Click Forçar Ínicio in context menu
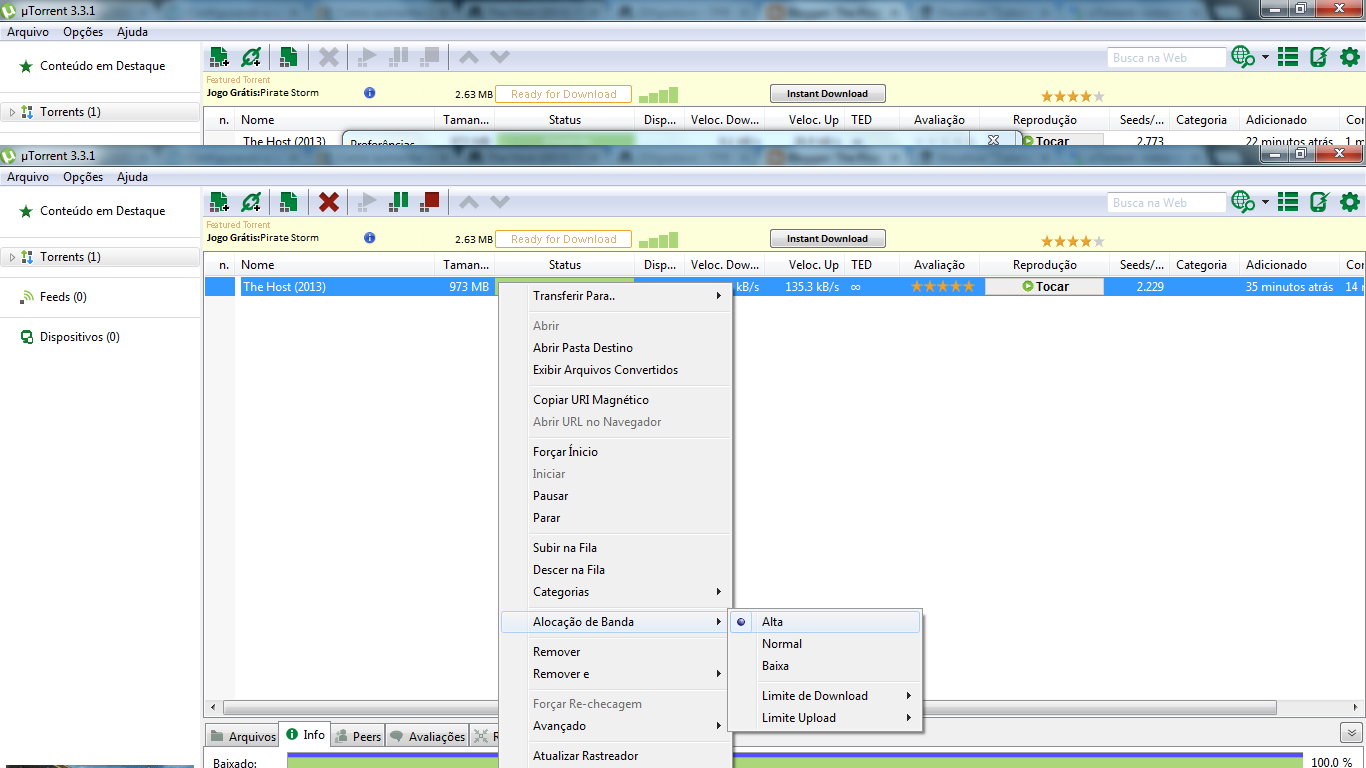Image resolution: width=1366 pixels, height=768 pixels. (615, 452)
